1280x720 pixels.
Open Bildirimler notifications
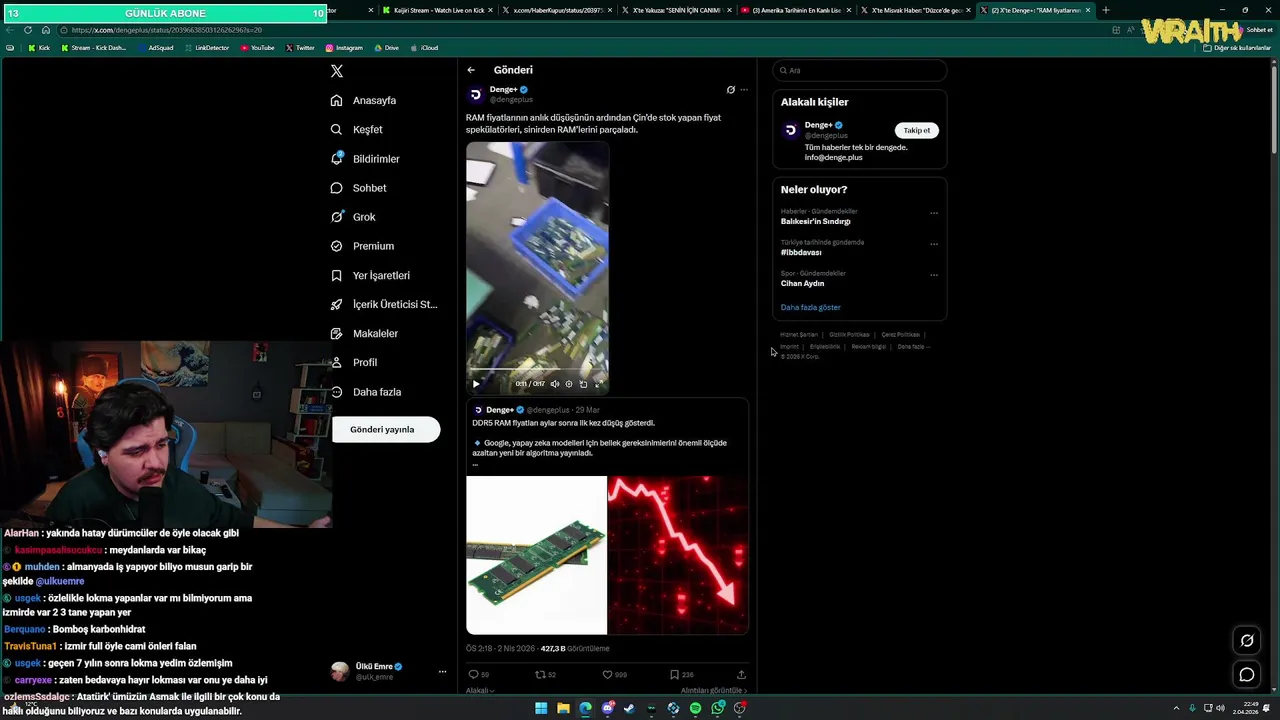[365, 159]
